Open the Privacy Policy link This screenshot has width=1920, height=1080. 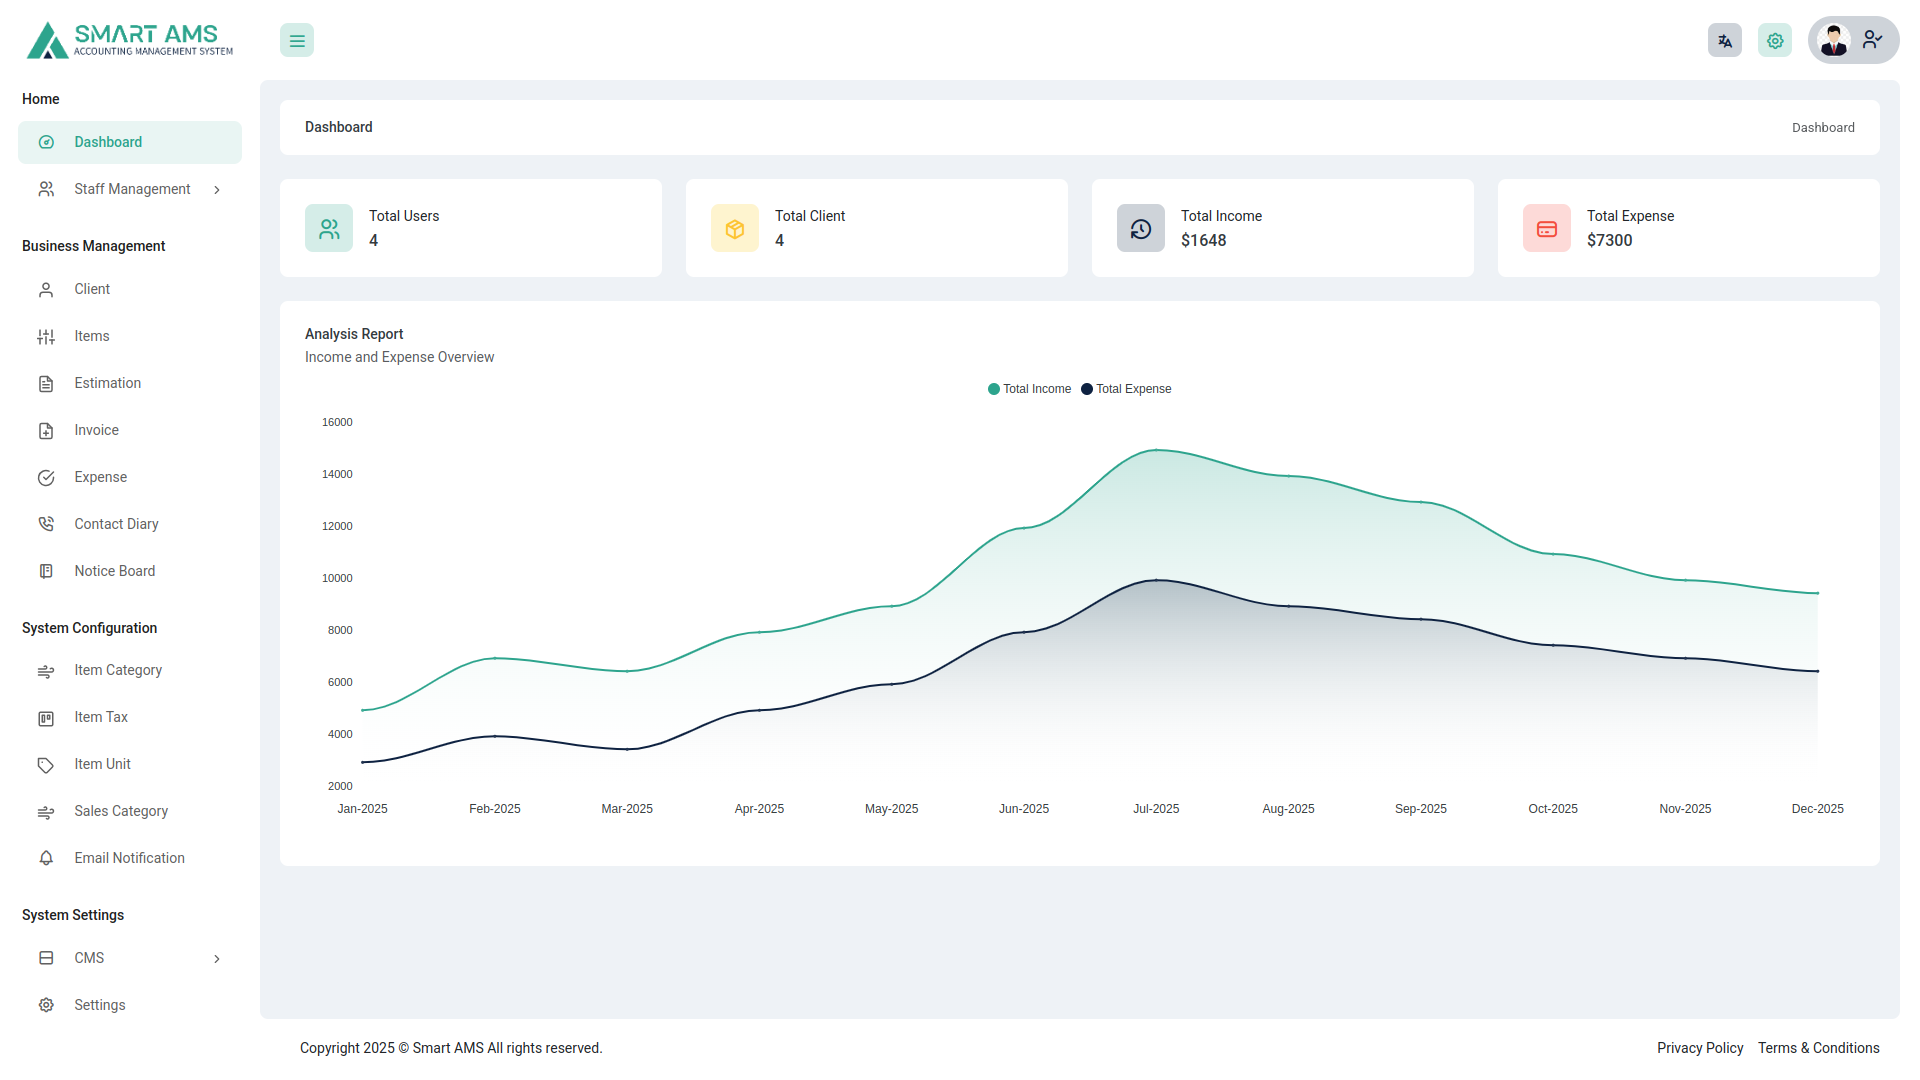tap(1699, 1047)
